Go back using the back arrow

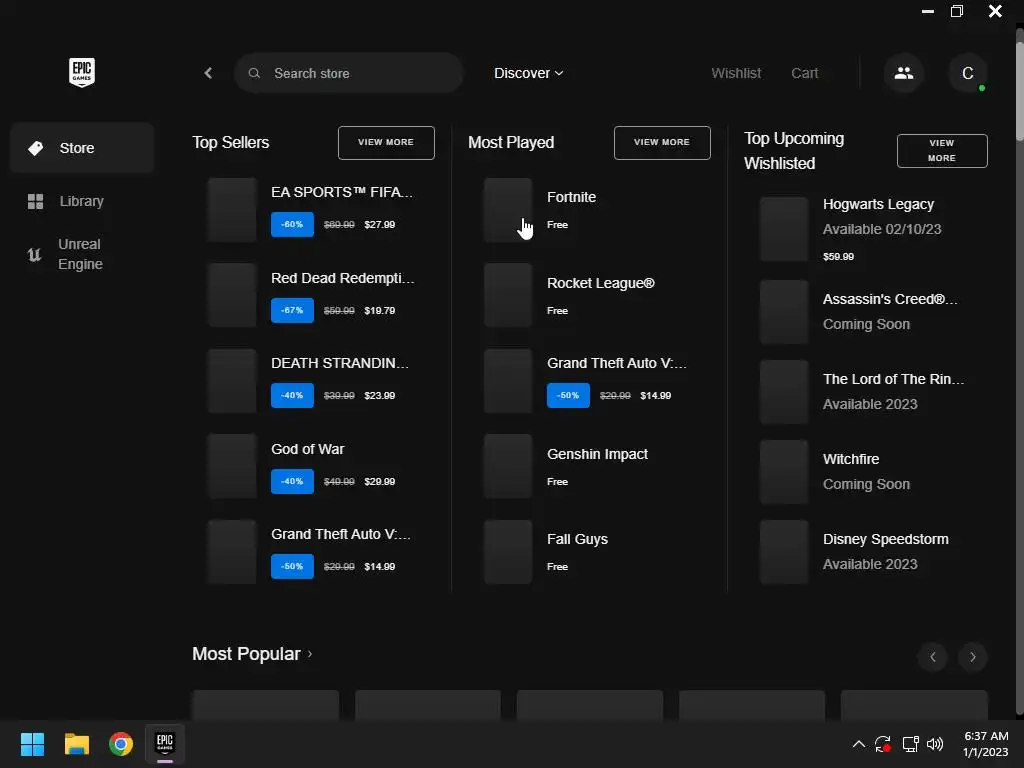point(208,73)
